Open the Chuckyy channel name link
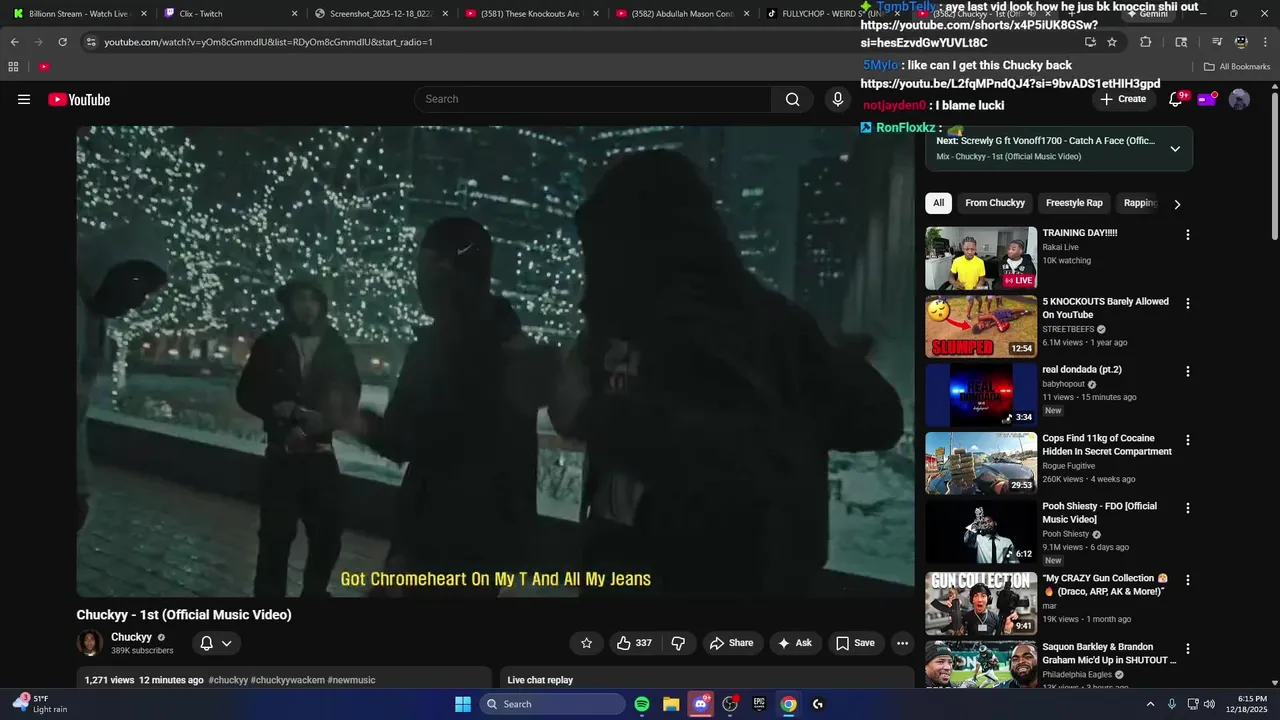The width and height of the screenshot is (1280, 720). click(x=131, y=637)
